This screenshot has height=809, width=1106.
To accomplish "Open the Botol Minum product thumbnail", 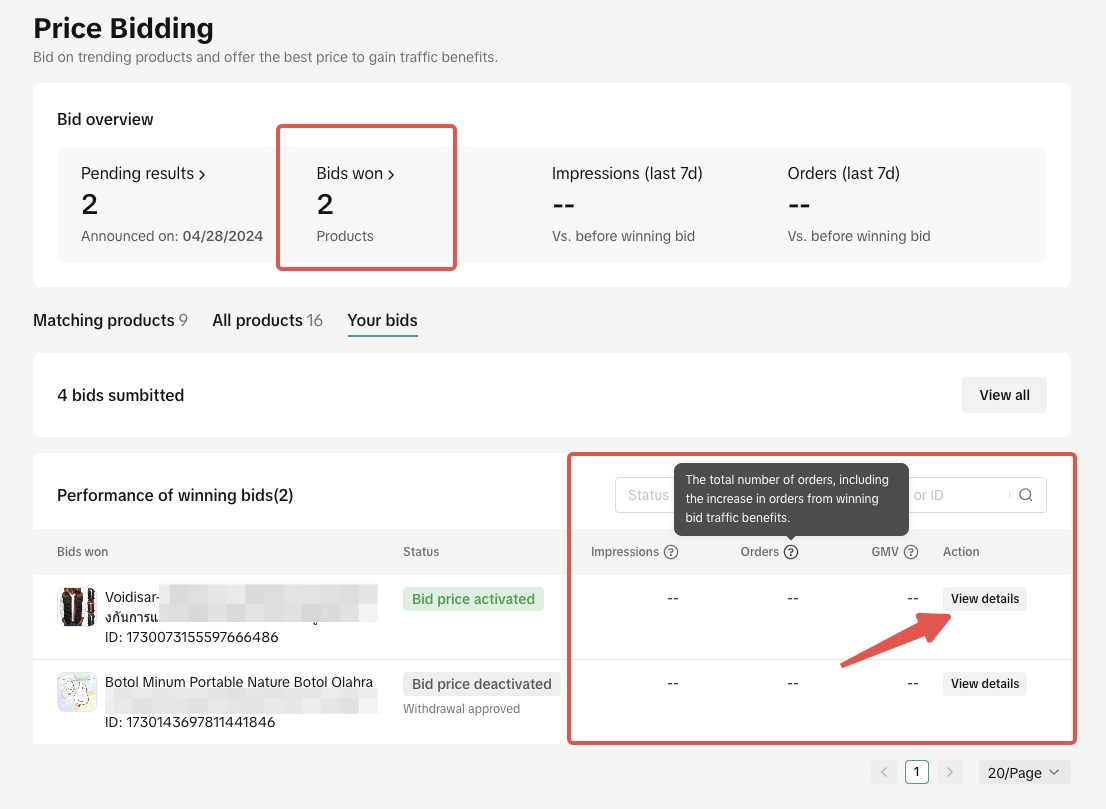I will tap(77, 692).
